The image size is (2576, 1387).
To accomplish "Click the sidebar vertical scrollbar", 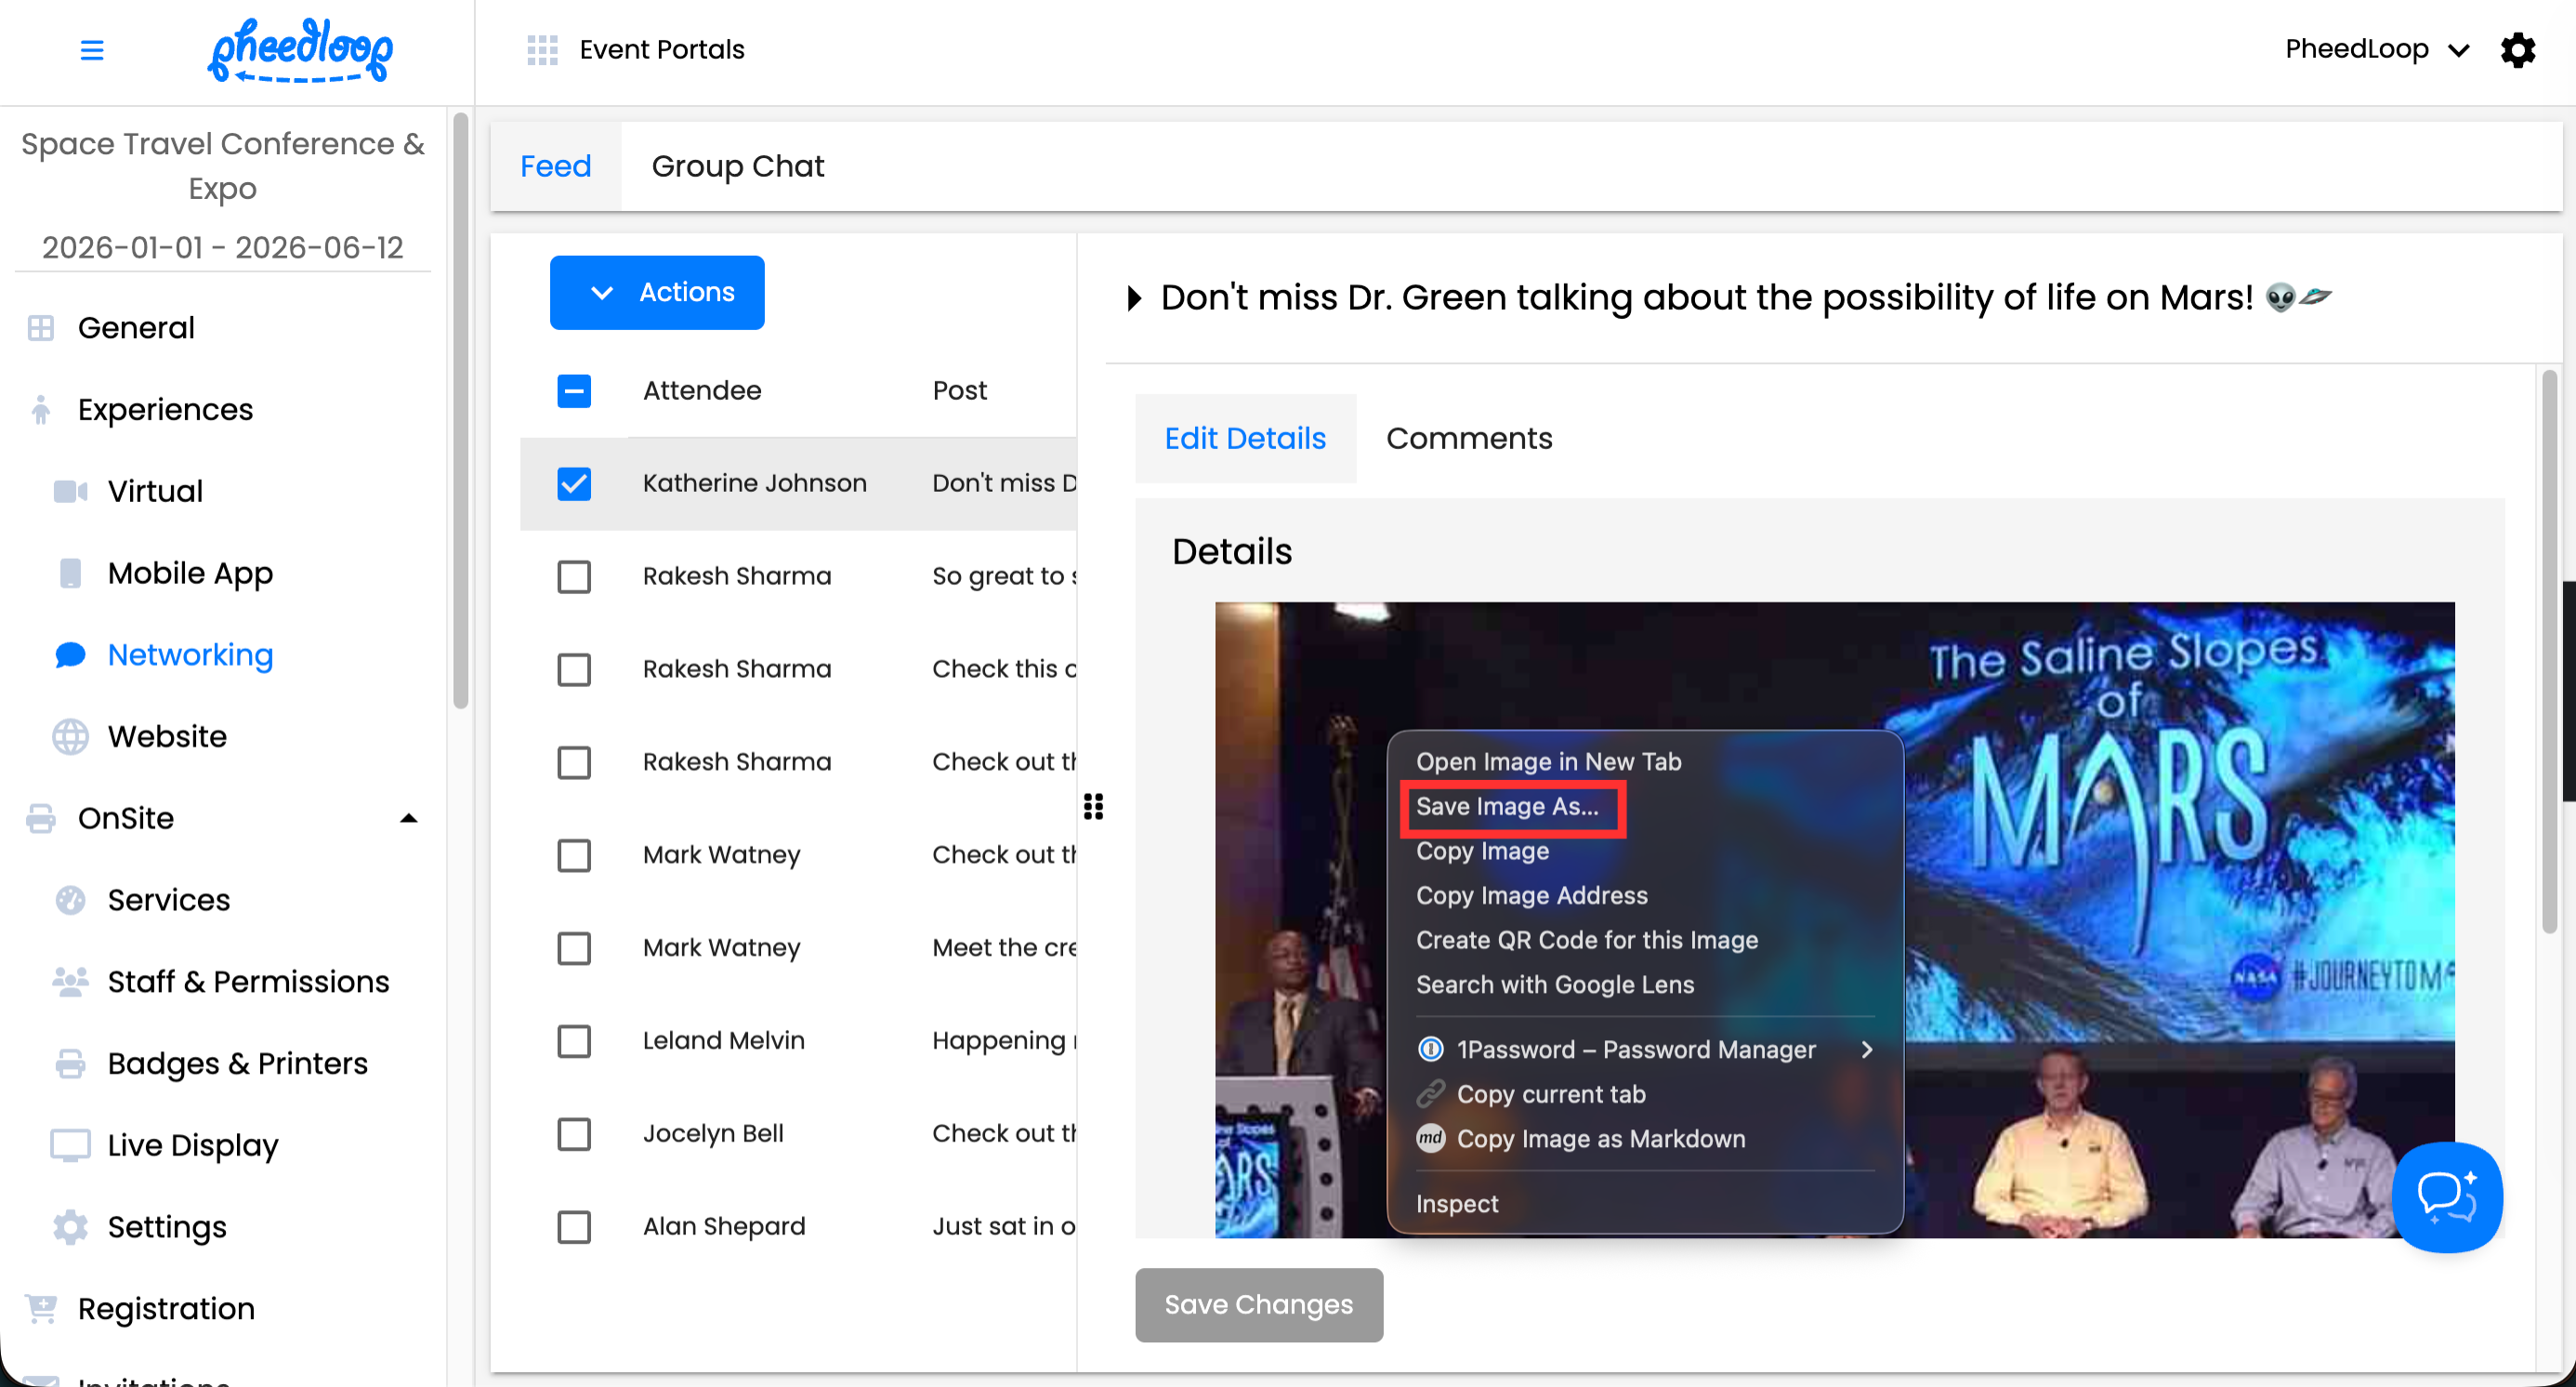I will [460, 410].
